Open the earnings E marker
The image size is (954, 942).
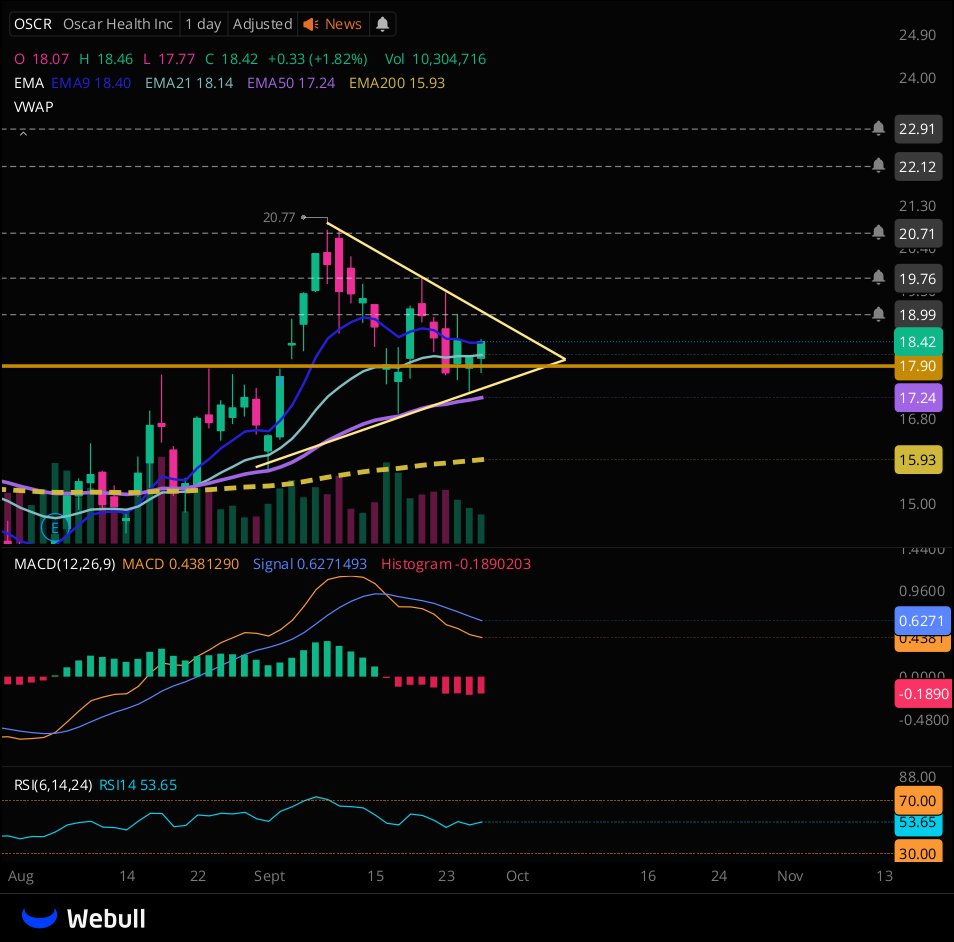55,527
